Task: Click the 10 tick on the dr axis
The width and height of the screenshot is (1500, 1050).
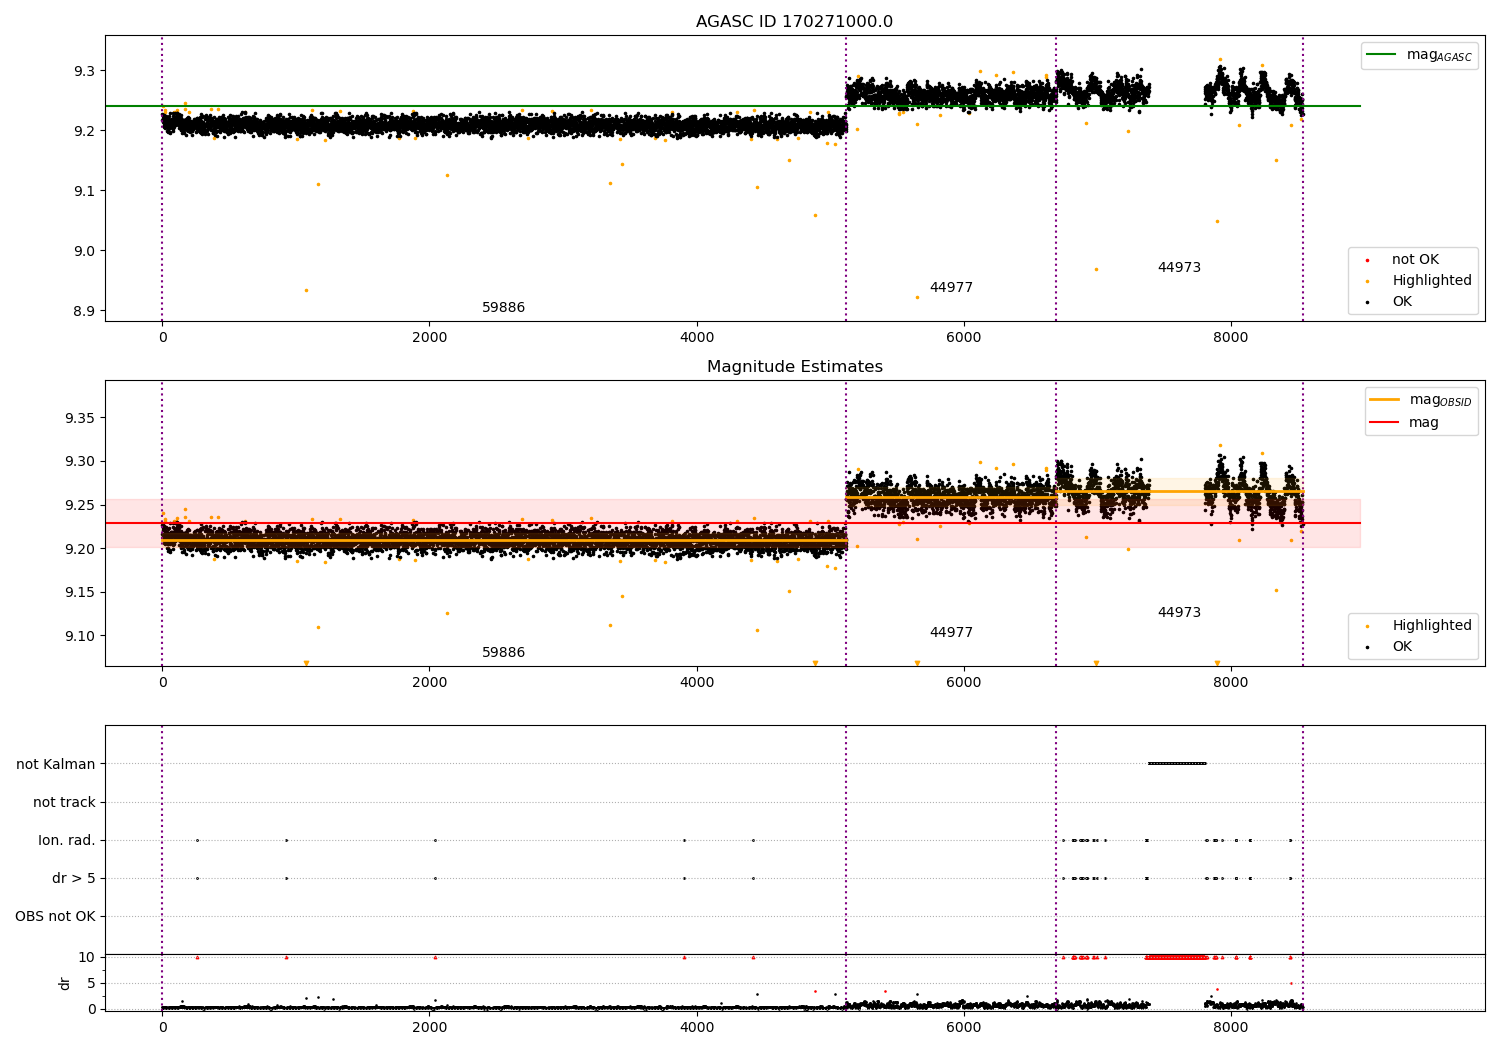Action: pos(87,958)
